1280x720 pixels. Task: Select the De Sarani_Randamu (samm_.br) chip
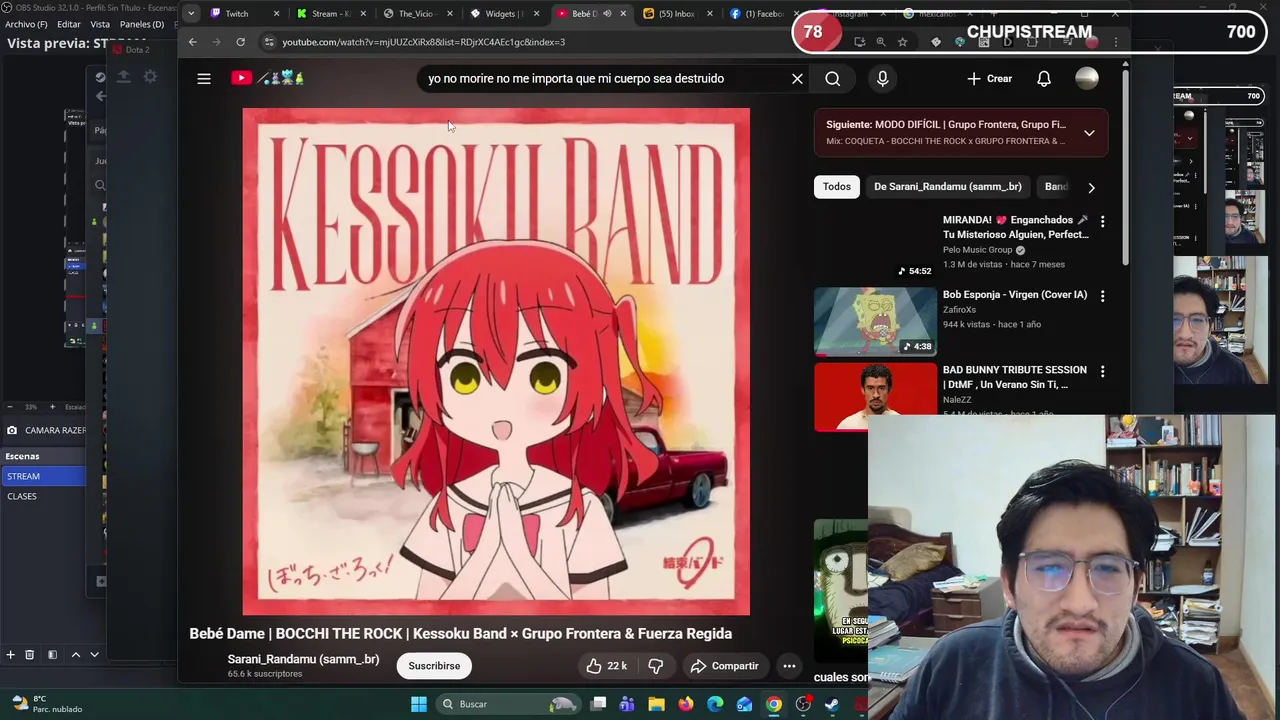[947, 187]
